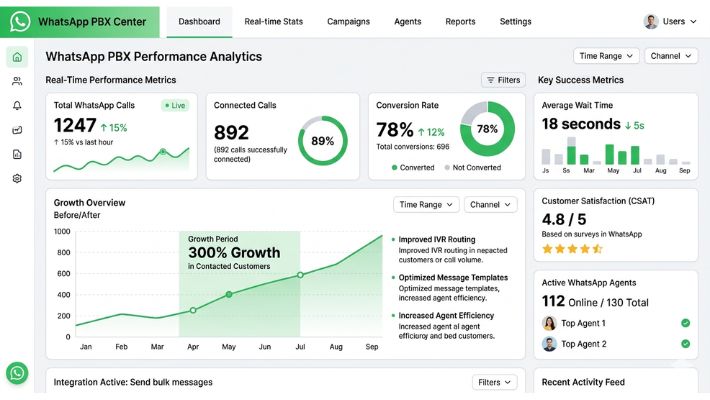This screenshot has width=710, height=400.
Task: Open the contacts/users icon in the sidebar
Action: [x=17, y=81]
